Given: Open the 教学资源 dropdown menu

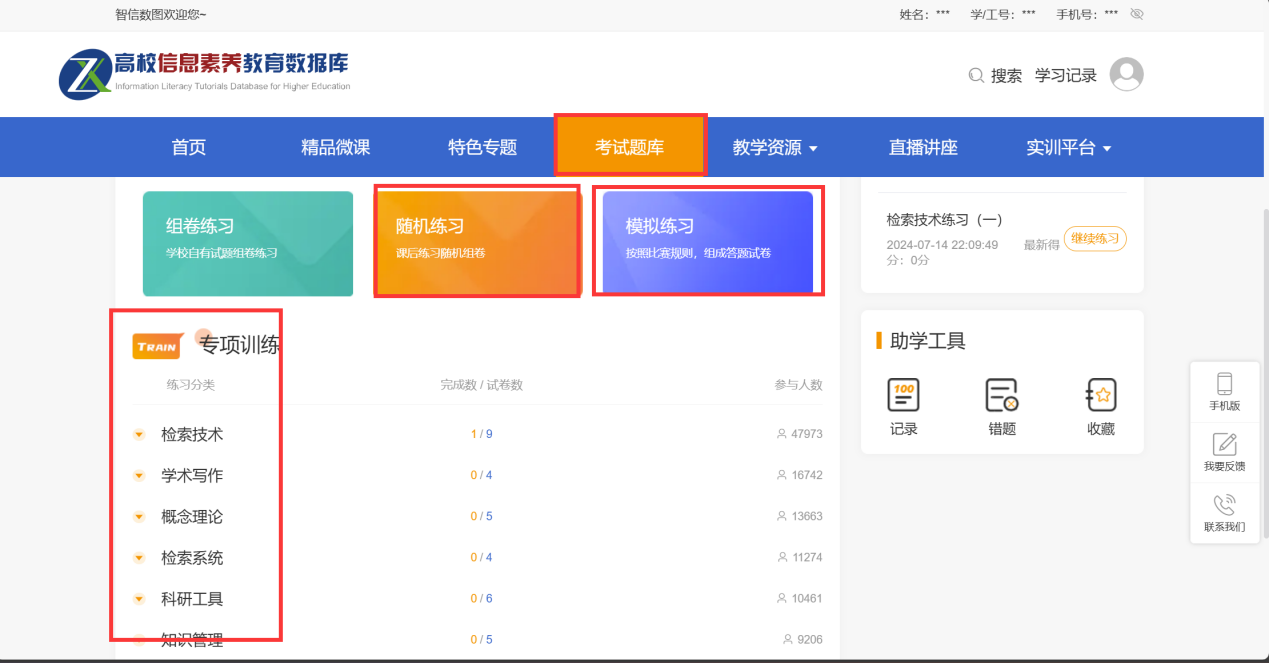Looking at the screenshot, I should [x=775, y=148].
